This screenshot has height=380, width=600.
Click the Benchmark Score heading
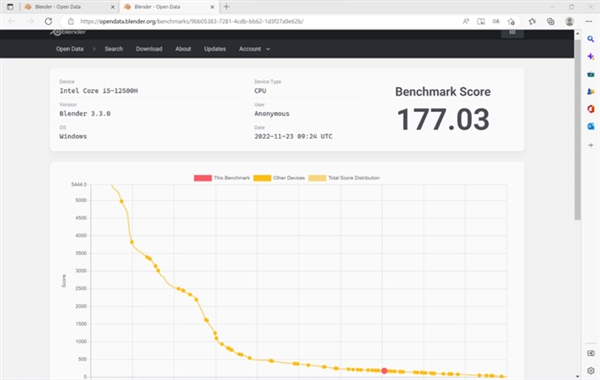(443, 92)
